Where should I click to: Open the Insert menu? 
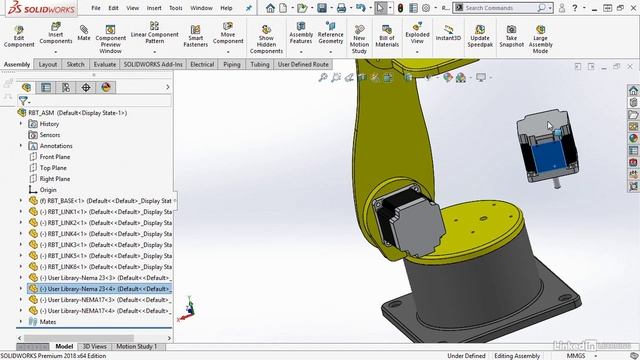(154, 8)
